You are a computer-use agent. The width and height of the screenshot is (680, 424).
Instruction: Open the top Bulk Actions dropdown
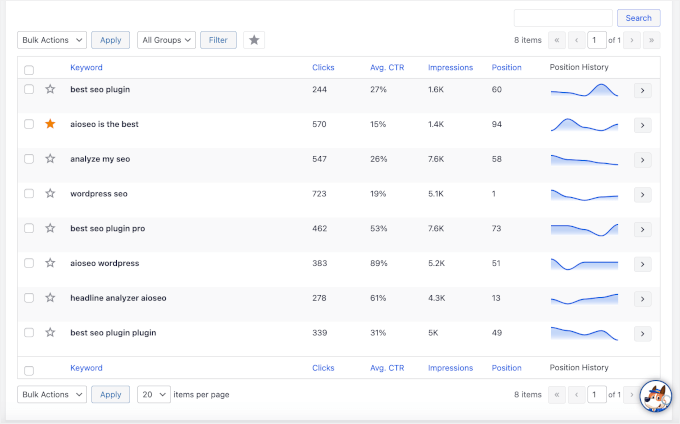[52, 40]
